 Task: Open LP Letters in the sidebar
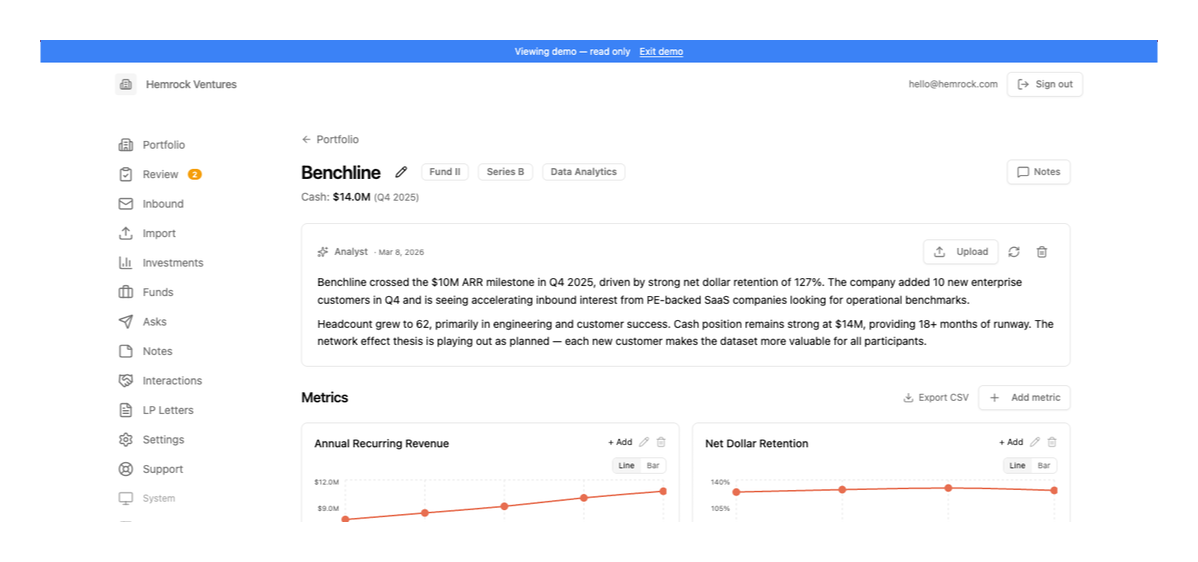(167, 410)
